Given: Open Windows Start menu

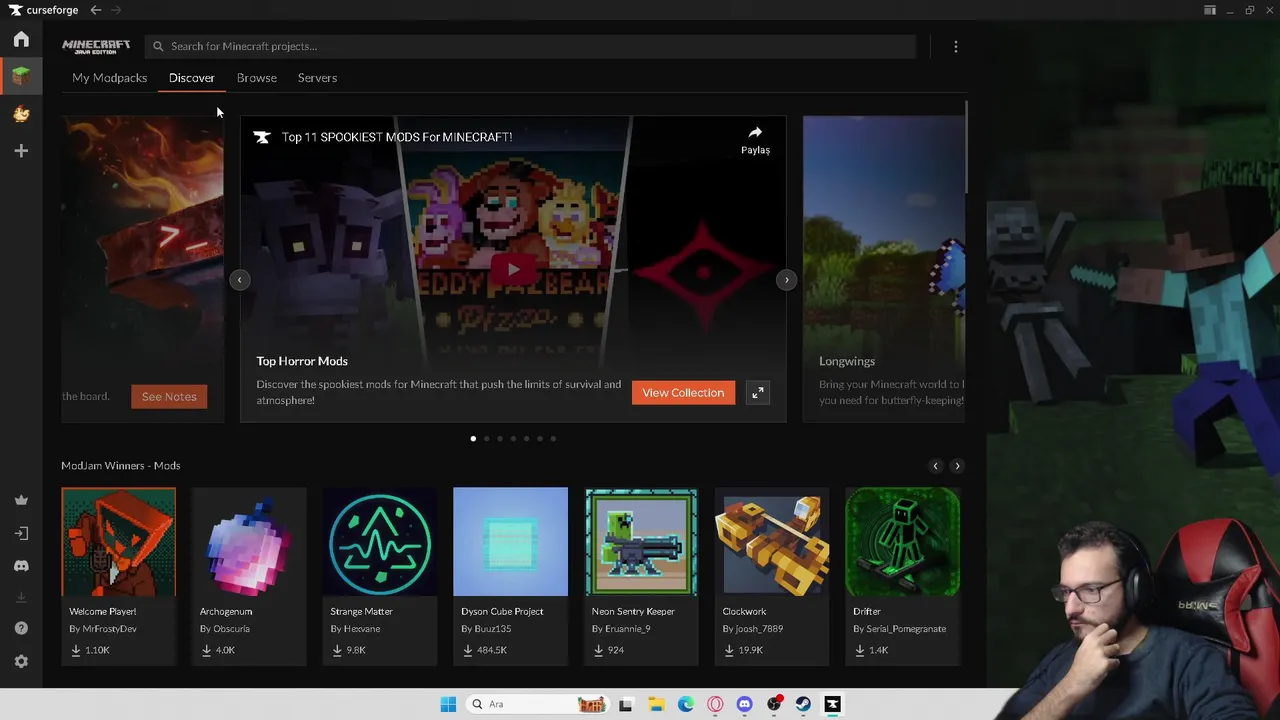Looking at the screenshot, I should pyautogui.click(x=448, y=704).
